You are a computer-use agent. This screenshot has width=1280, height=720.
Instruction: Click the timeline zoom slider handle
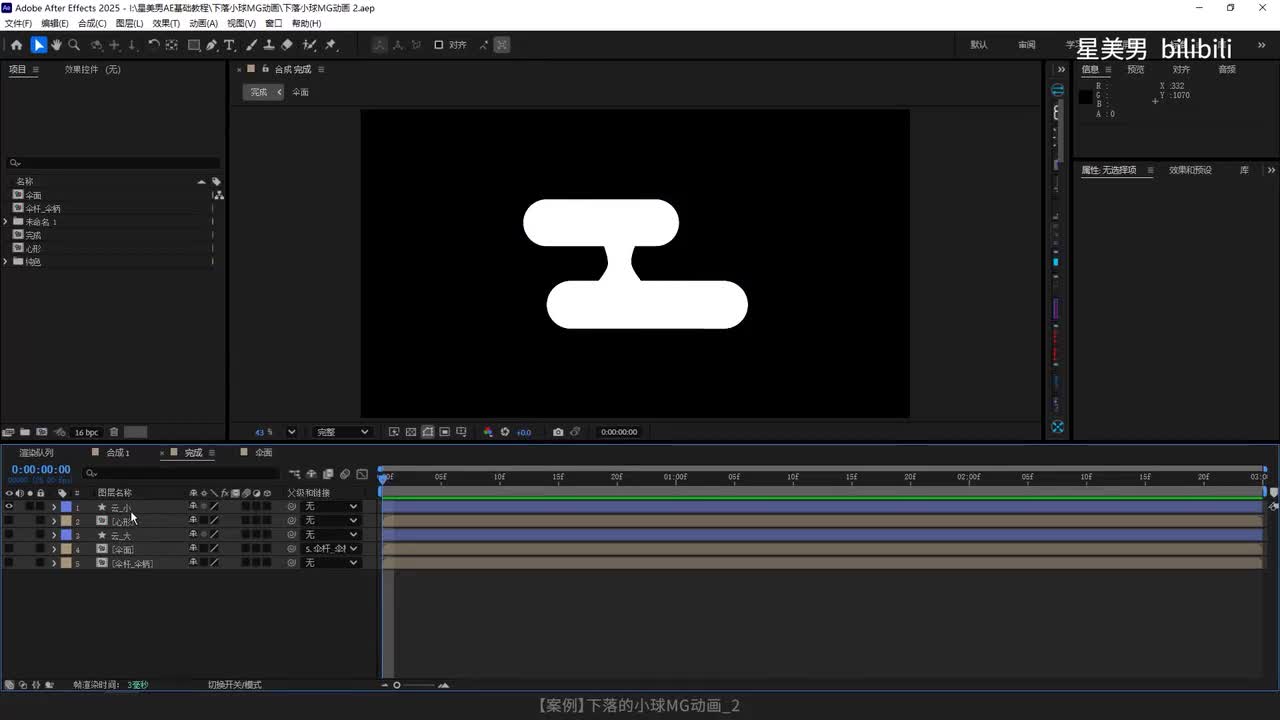click(x=397, y=685)
